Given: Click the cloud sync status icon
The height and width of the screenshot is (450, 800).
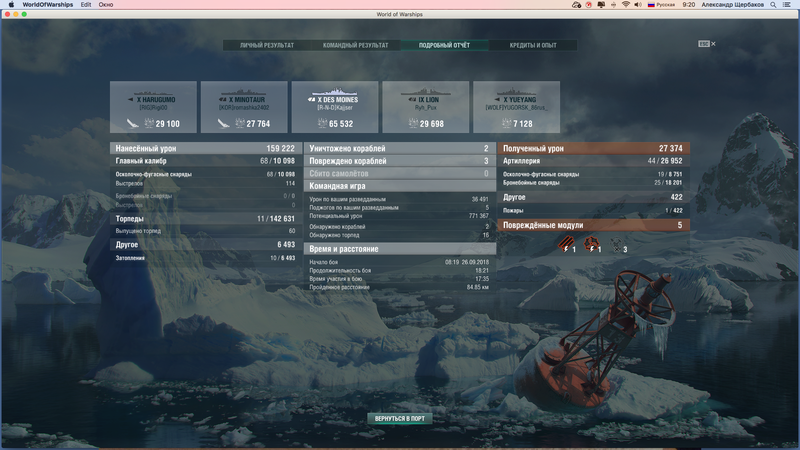Looking at the screenshot, I should pos(577,5).
